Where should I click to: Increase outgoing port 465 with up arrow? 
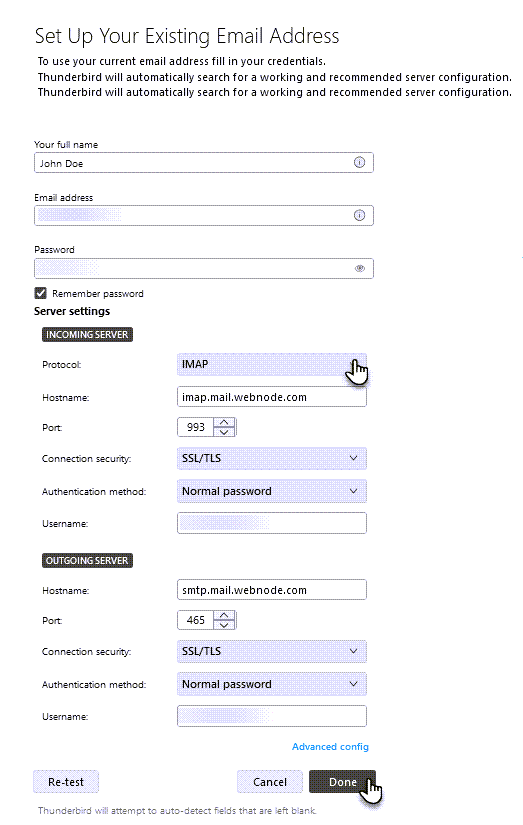tap(225, 616)
